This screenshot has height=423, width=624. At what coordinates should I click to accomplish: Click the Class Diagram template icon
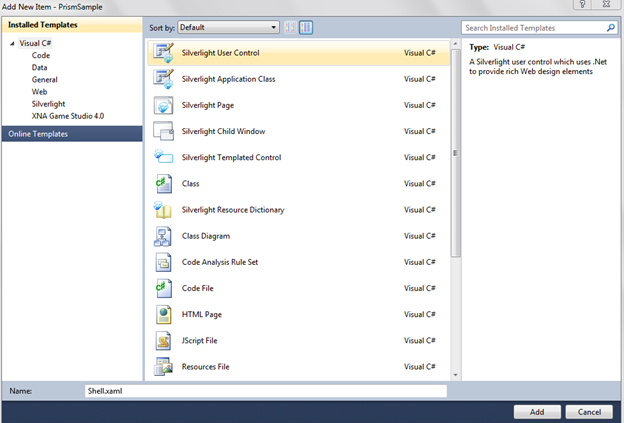pyautogui.click(x=163, y=236)
